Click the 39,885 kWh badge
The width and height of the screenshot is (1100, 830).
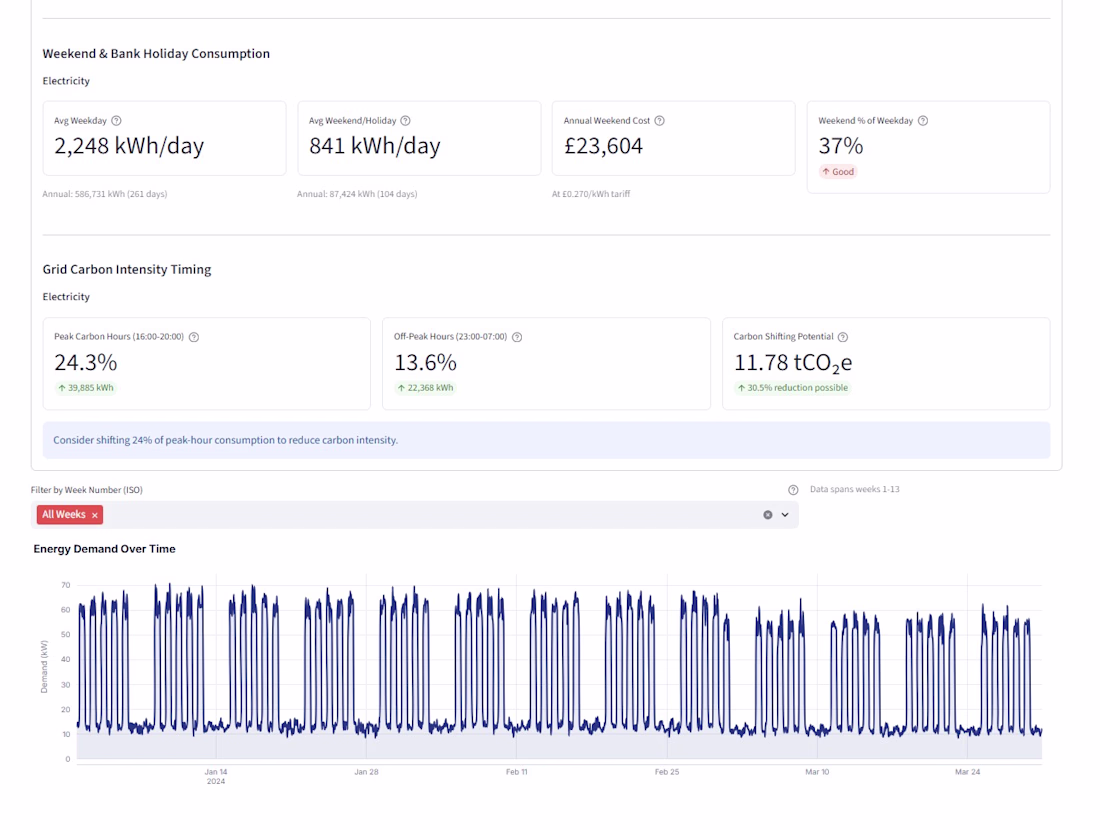(86, 388)
